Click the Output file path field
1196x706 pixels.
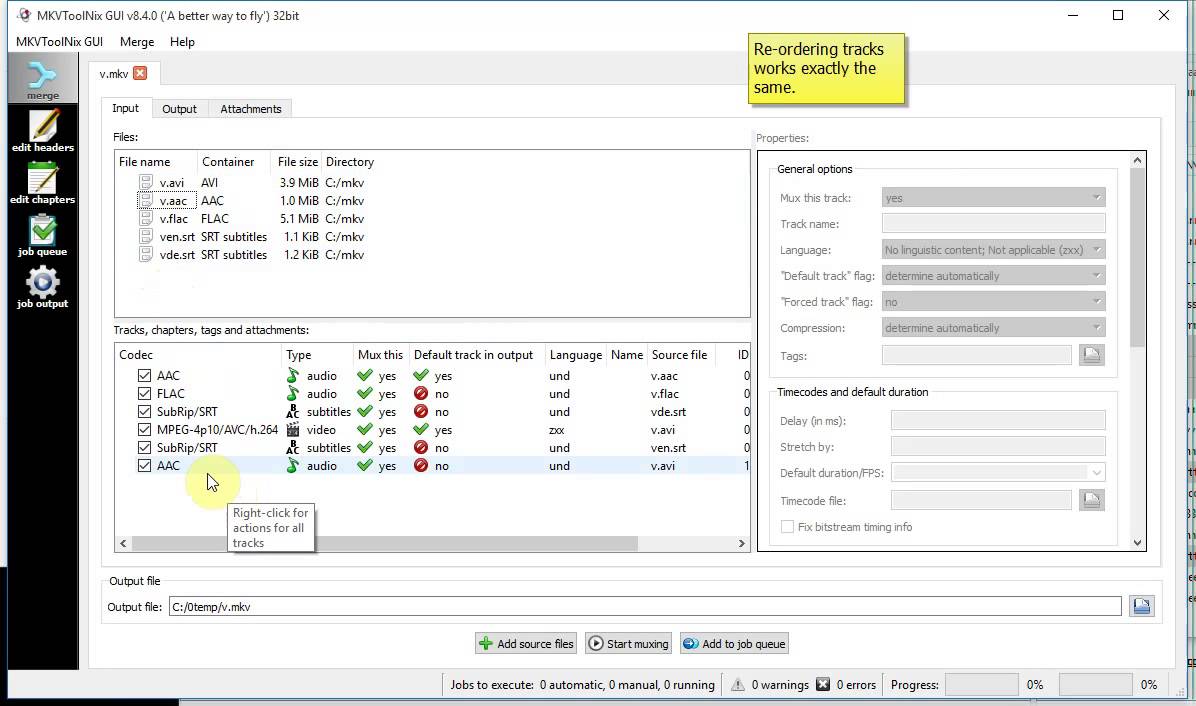(645, 606)
